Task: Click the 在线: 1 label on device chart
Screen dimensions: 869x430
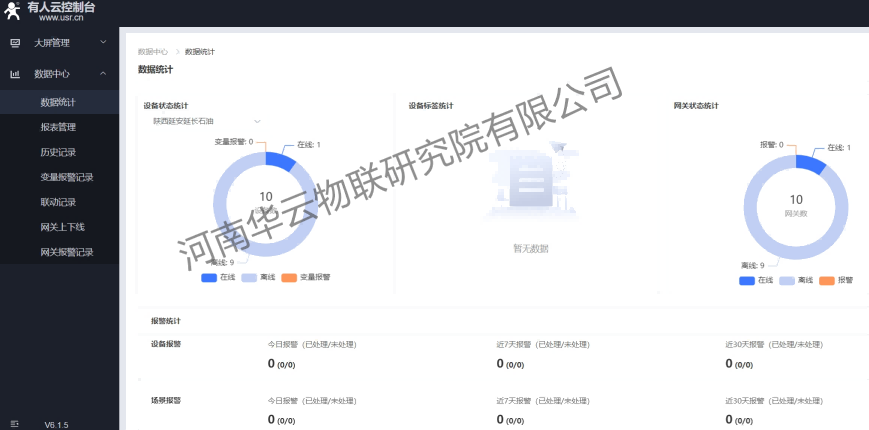Action: click(309, 145)
